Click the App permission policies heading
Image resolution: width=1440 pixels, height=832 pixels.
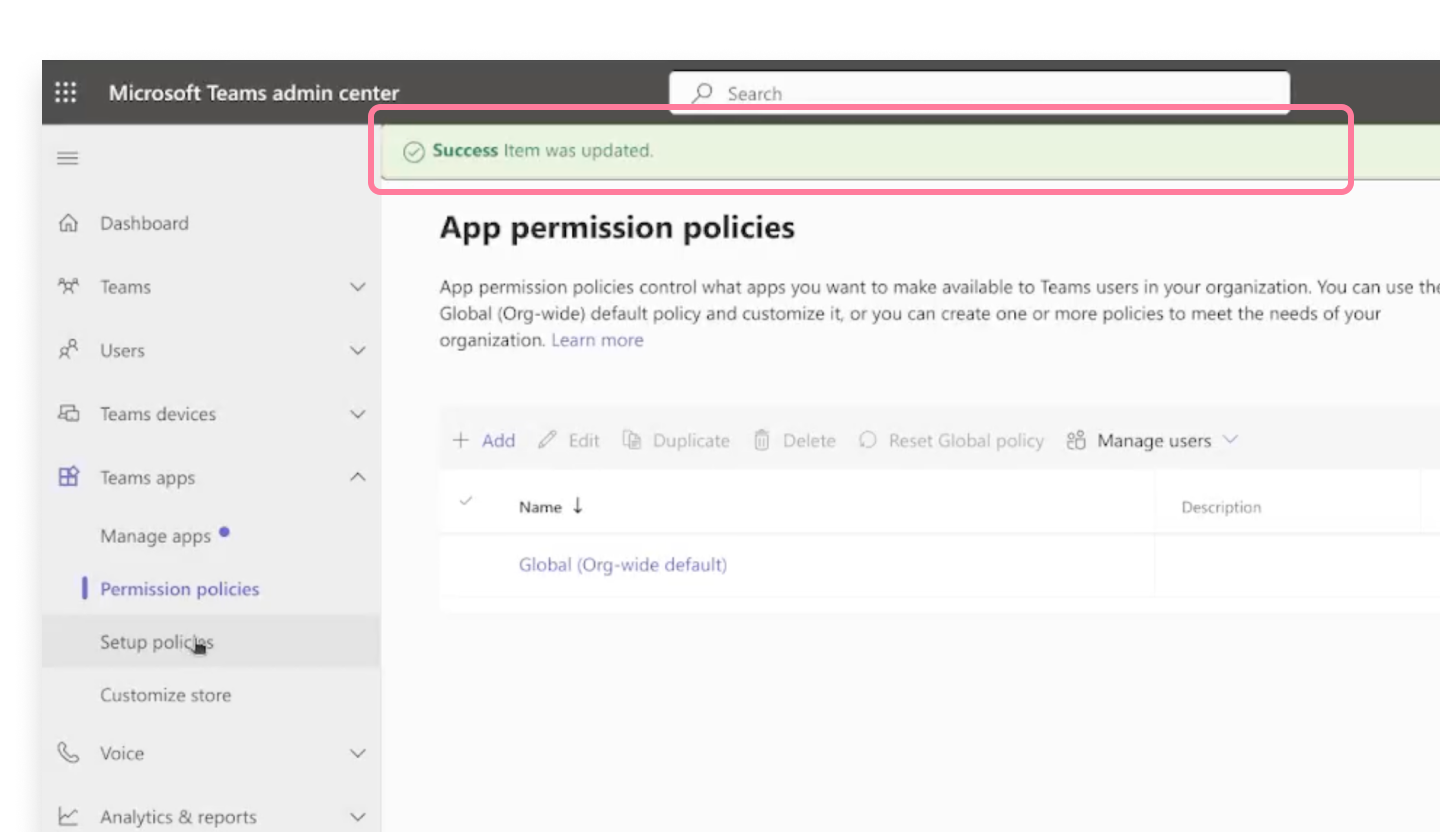pyautogui.click(x=617, y=227)
